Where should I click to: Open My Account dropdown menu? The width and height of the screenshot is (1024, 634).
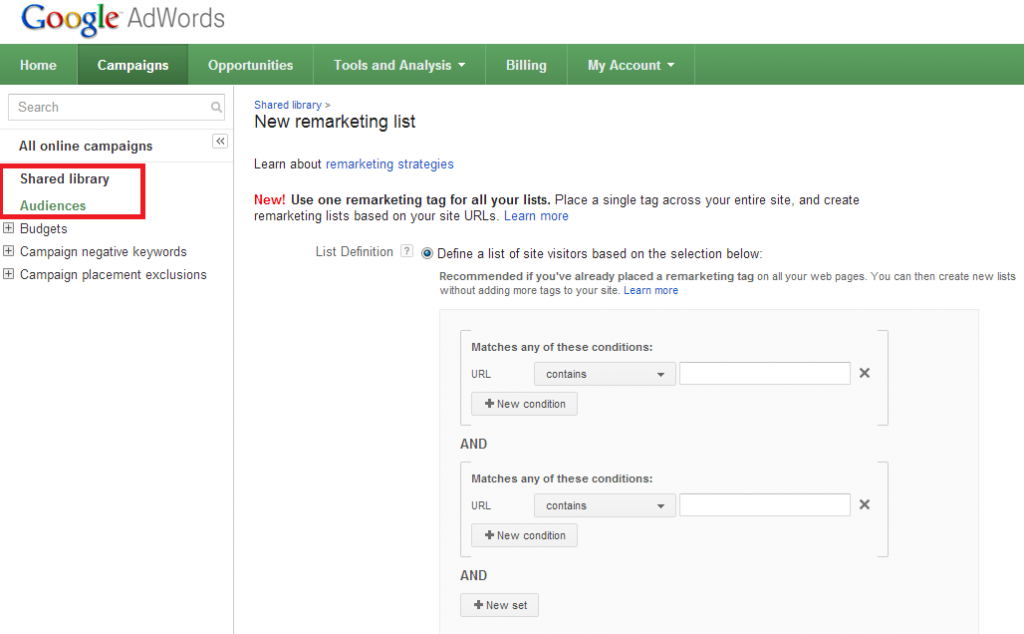631,65
